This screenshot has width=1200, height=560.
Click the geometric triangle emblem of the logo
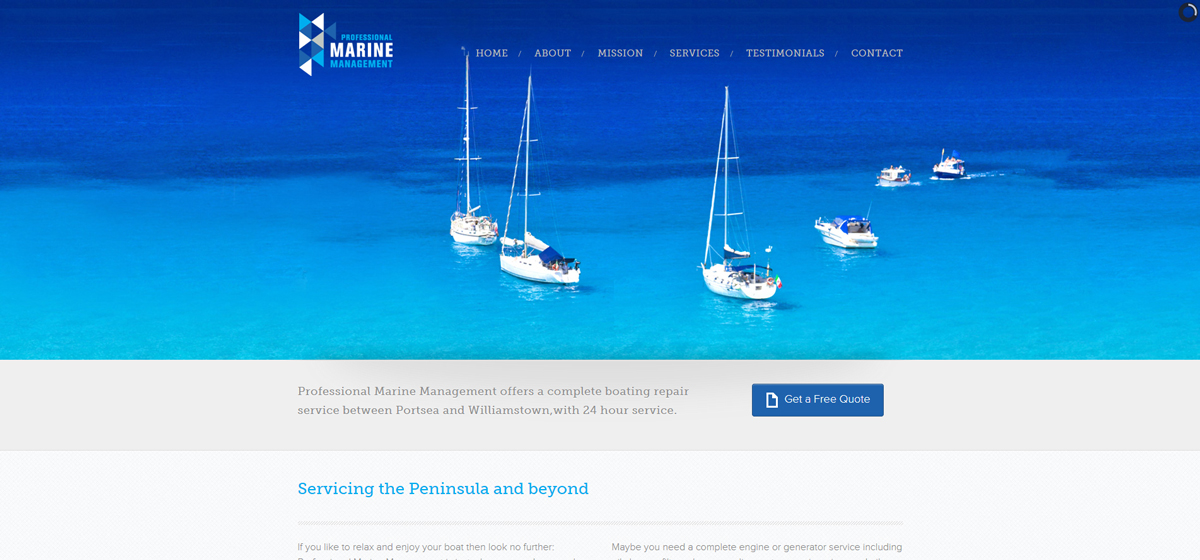coord(312,44)
